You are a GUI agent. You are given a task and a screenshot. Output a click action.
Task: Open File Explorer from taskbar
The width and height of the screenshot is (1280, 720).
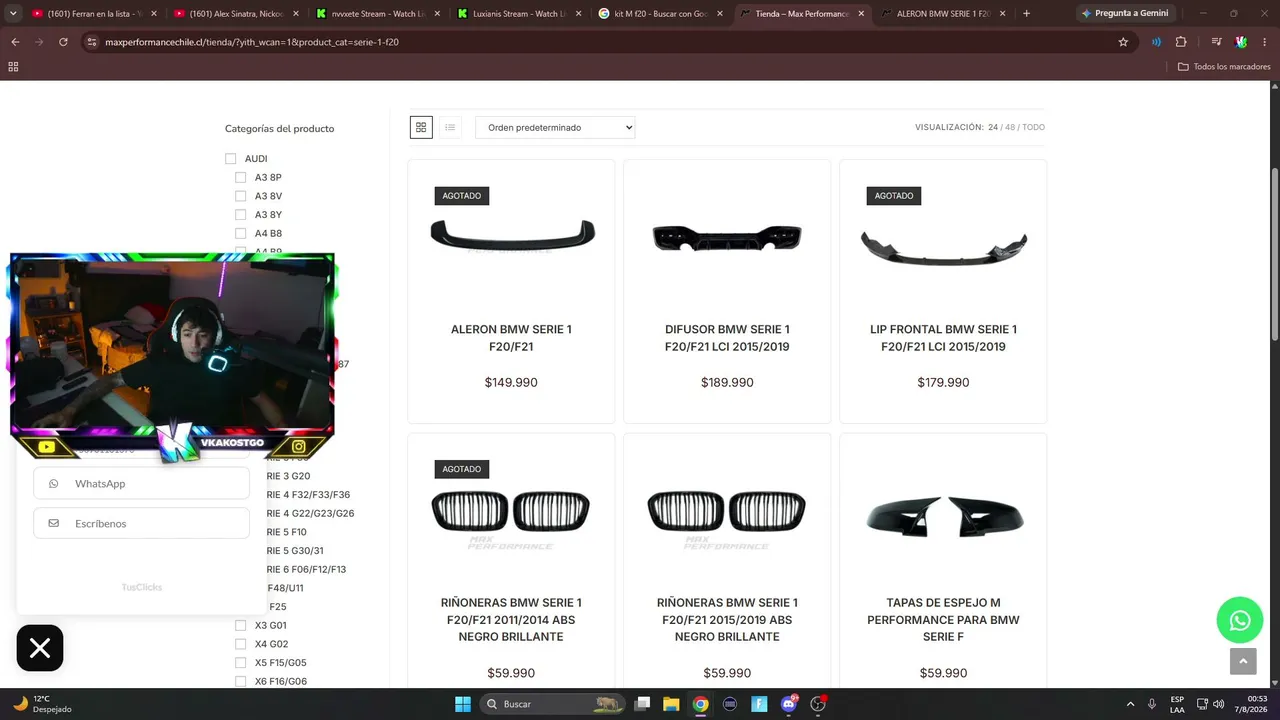[x=671, y=704]
